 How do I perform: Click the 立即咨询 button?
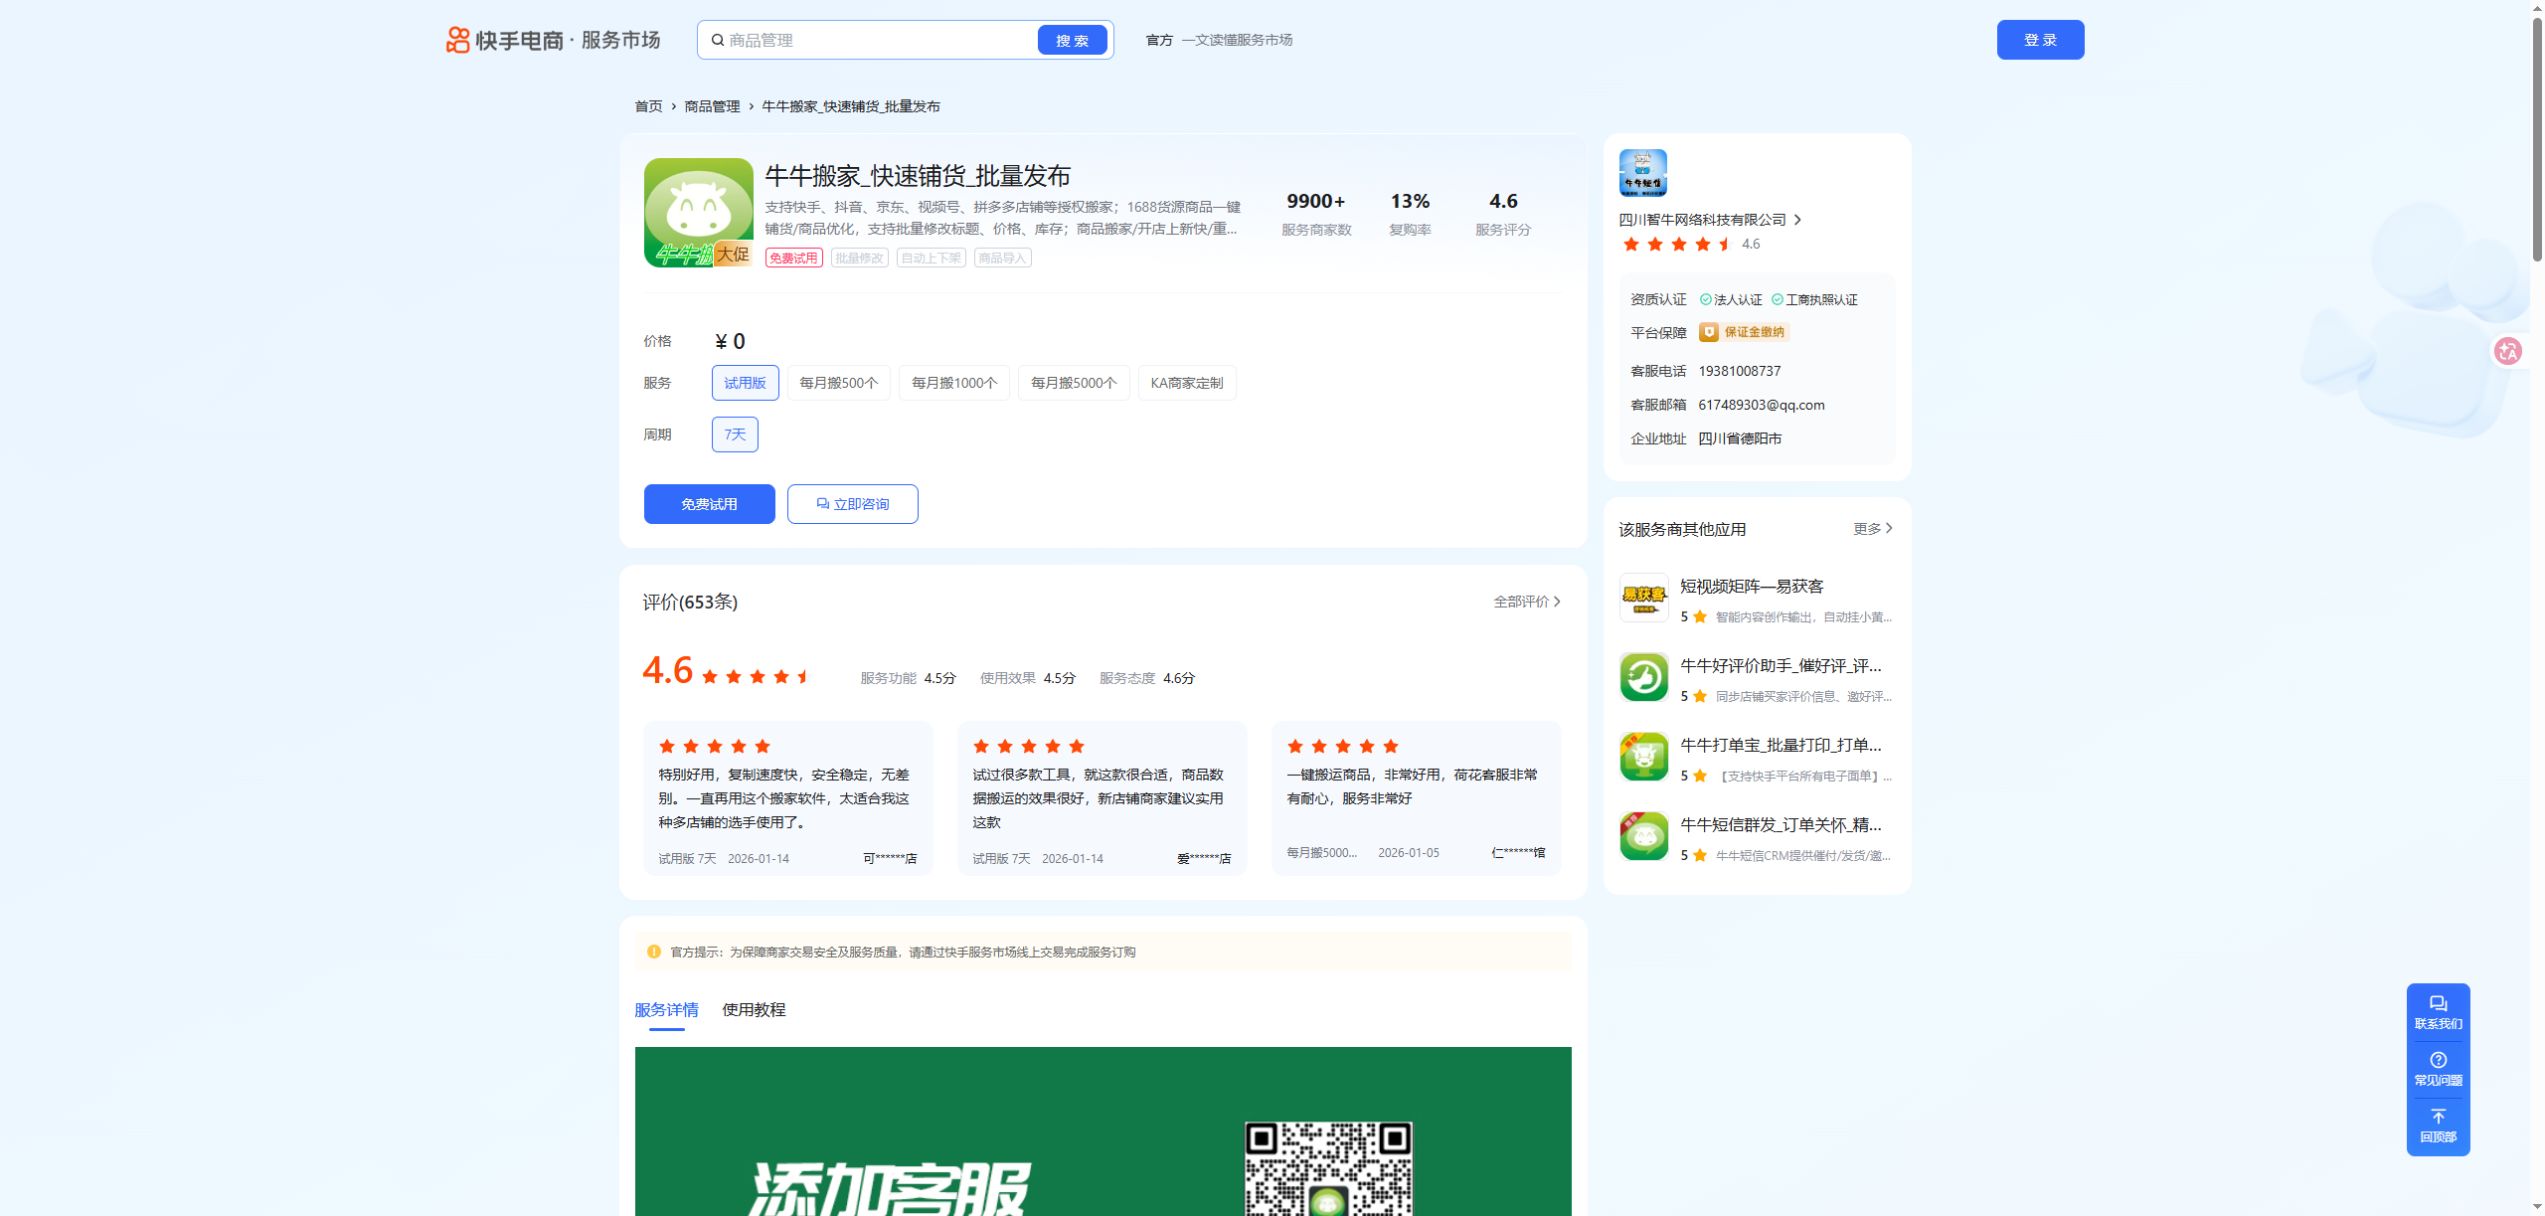(852, 504)
